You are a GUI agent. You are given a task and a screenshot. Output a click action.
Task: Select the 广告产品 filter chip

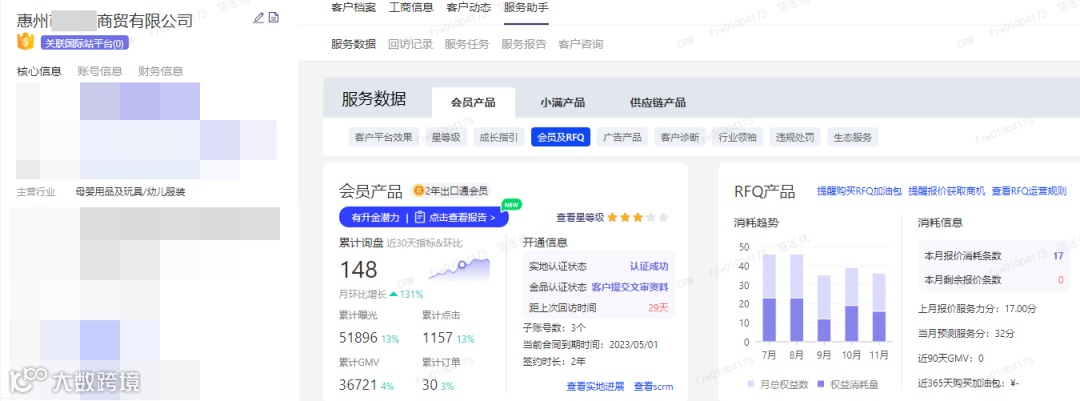pyautogui.click(x=623, y=137)
